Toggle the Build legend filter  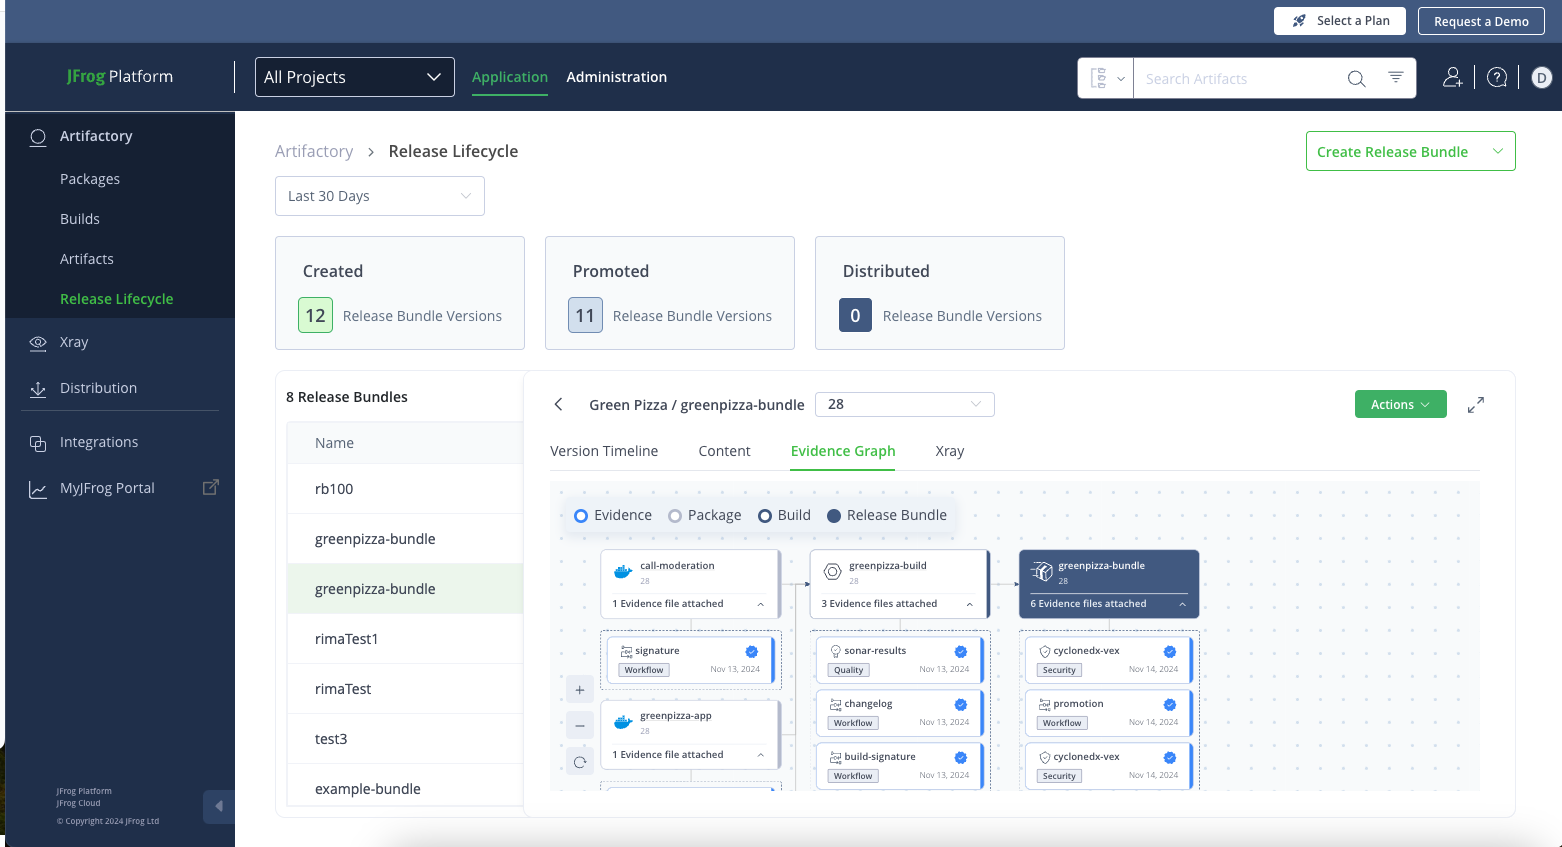(x=765, y=516)
